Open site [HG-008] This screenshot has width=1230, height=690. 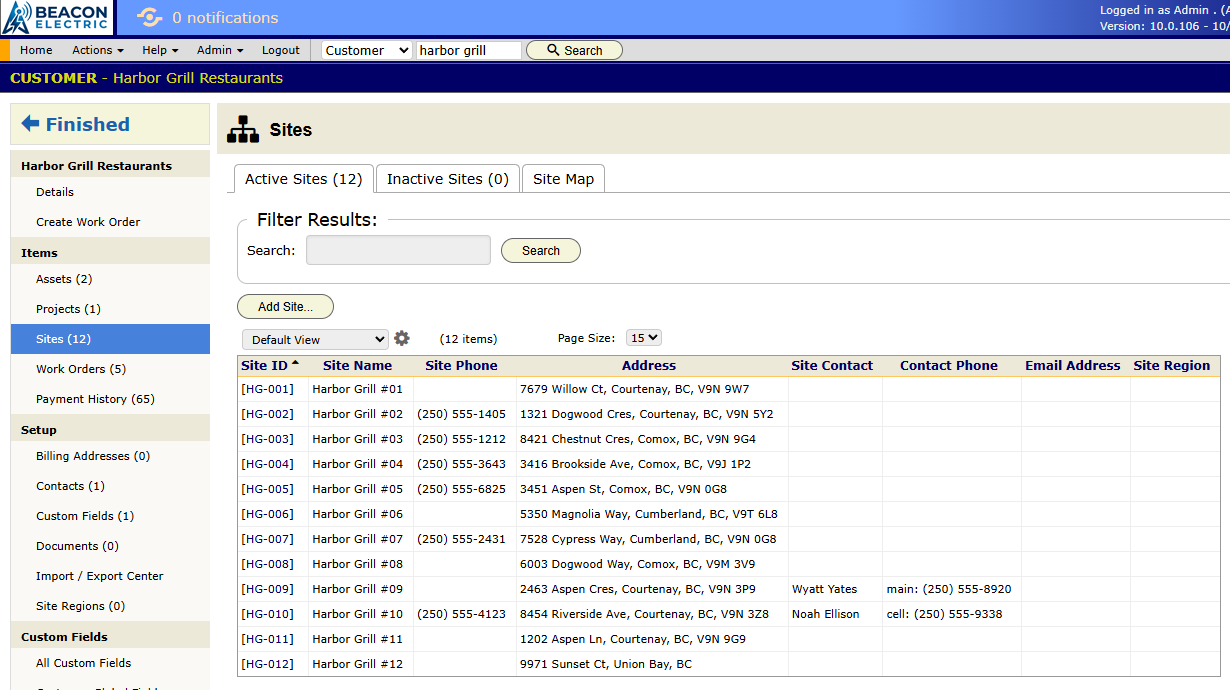click(268, 564)
